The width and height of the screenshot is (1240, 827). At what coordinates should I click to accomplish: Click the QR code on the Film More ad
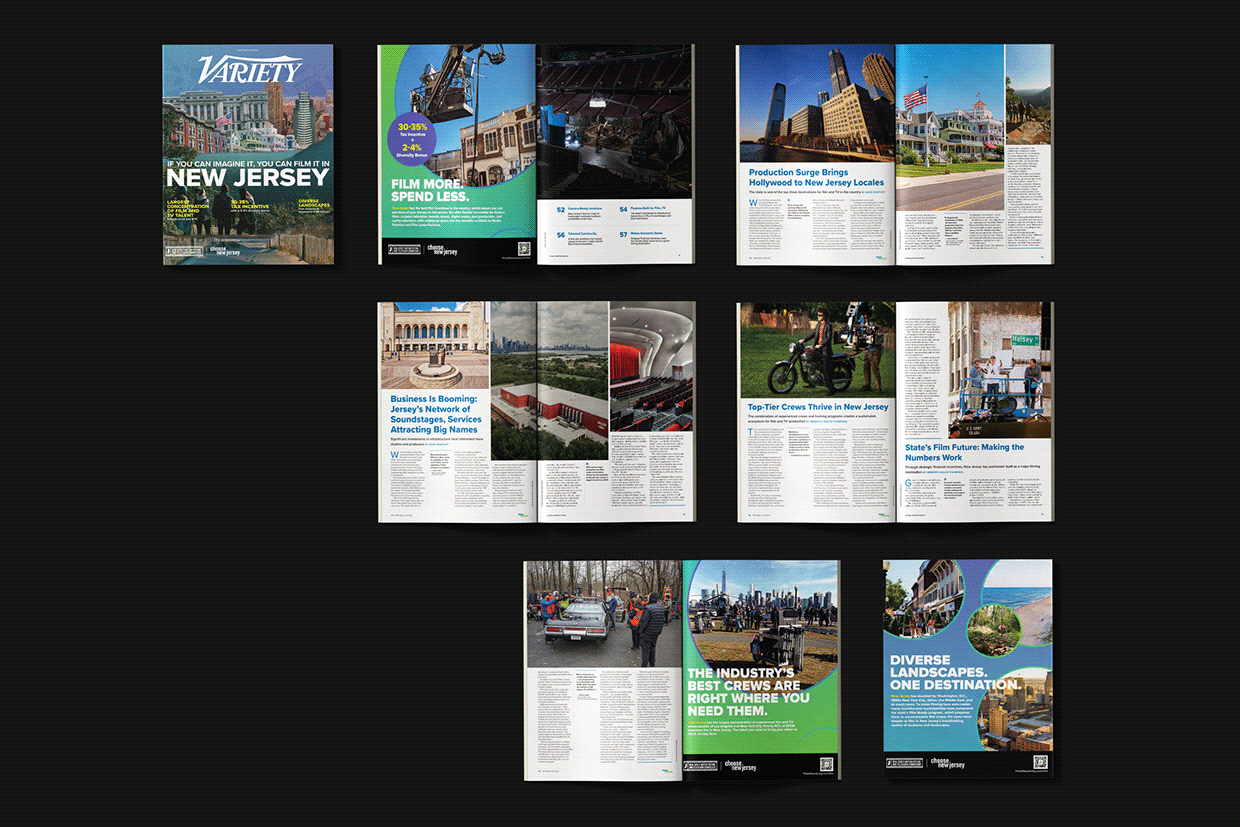[x=522, y=249]
